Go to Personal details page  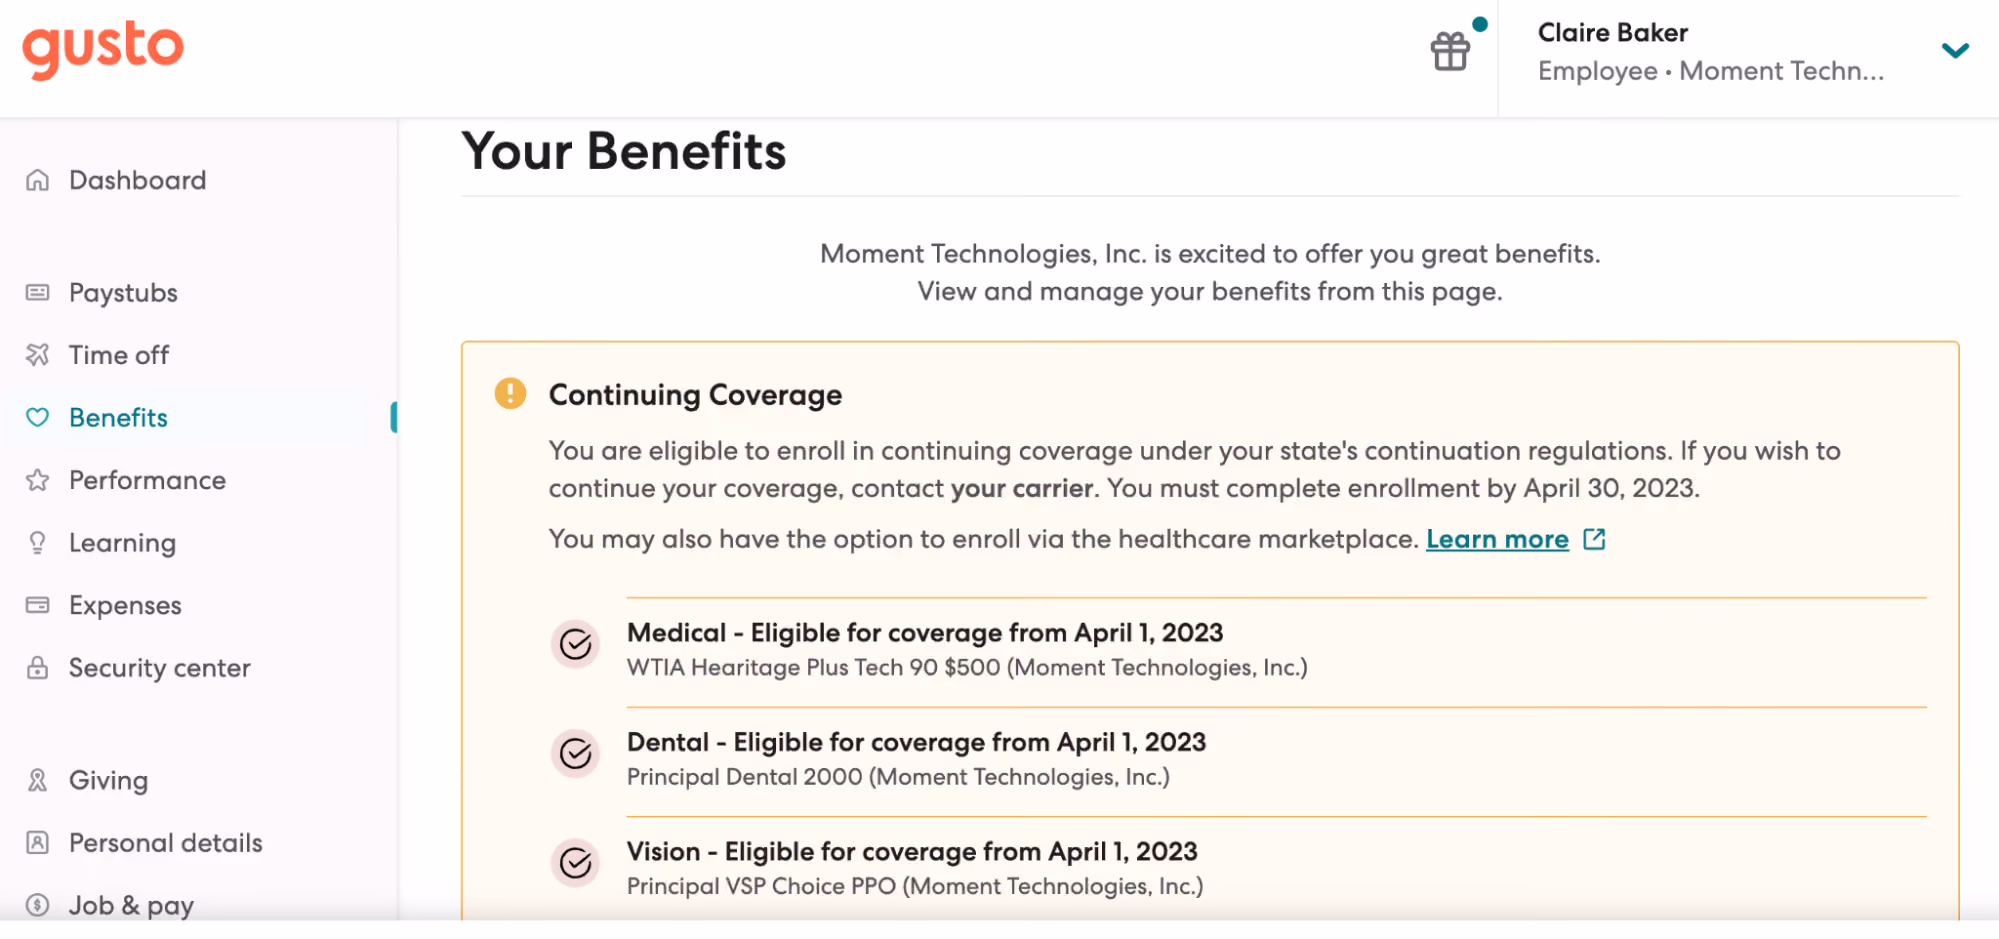coord(165,843)
